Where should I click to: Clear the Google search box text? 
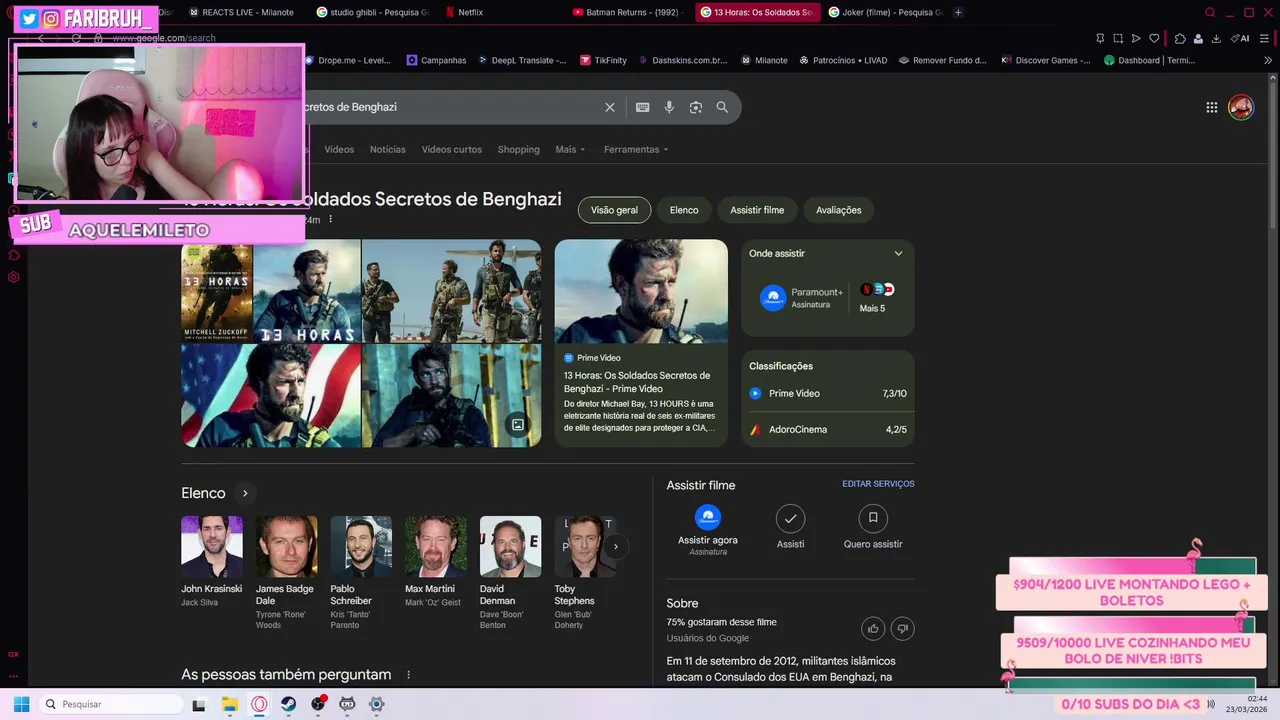pos(610,107)
